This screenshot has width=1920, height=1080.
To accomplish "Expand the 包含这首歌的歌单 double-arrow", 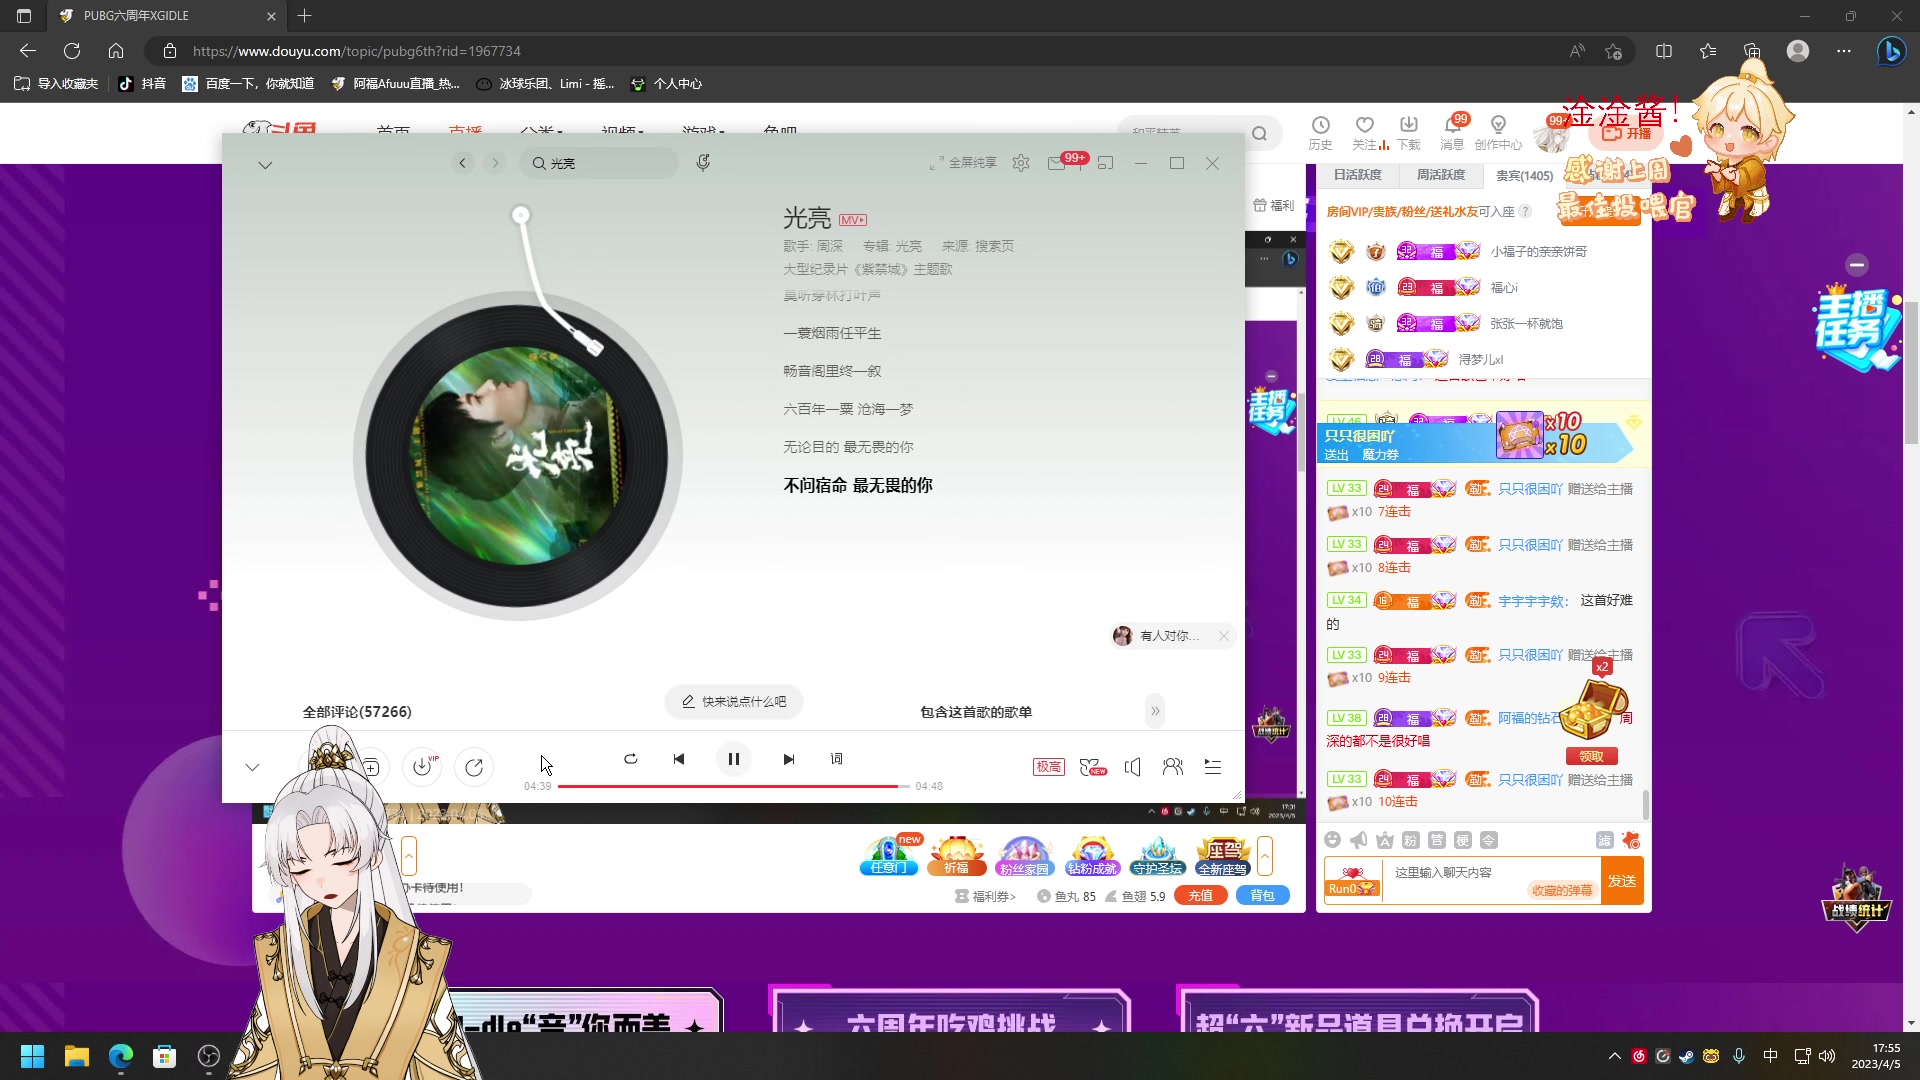I will click(1155, 711).
